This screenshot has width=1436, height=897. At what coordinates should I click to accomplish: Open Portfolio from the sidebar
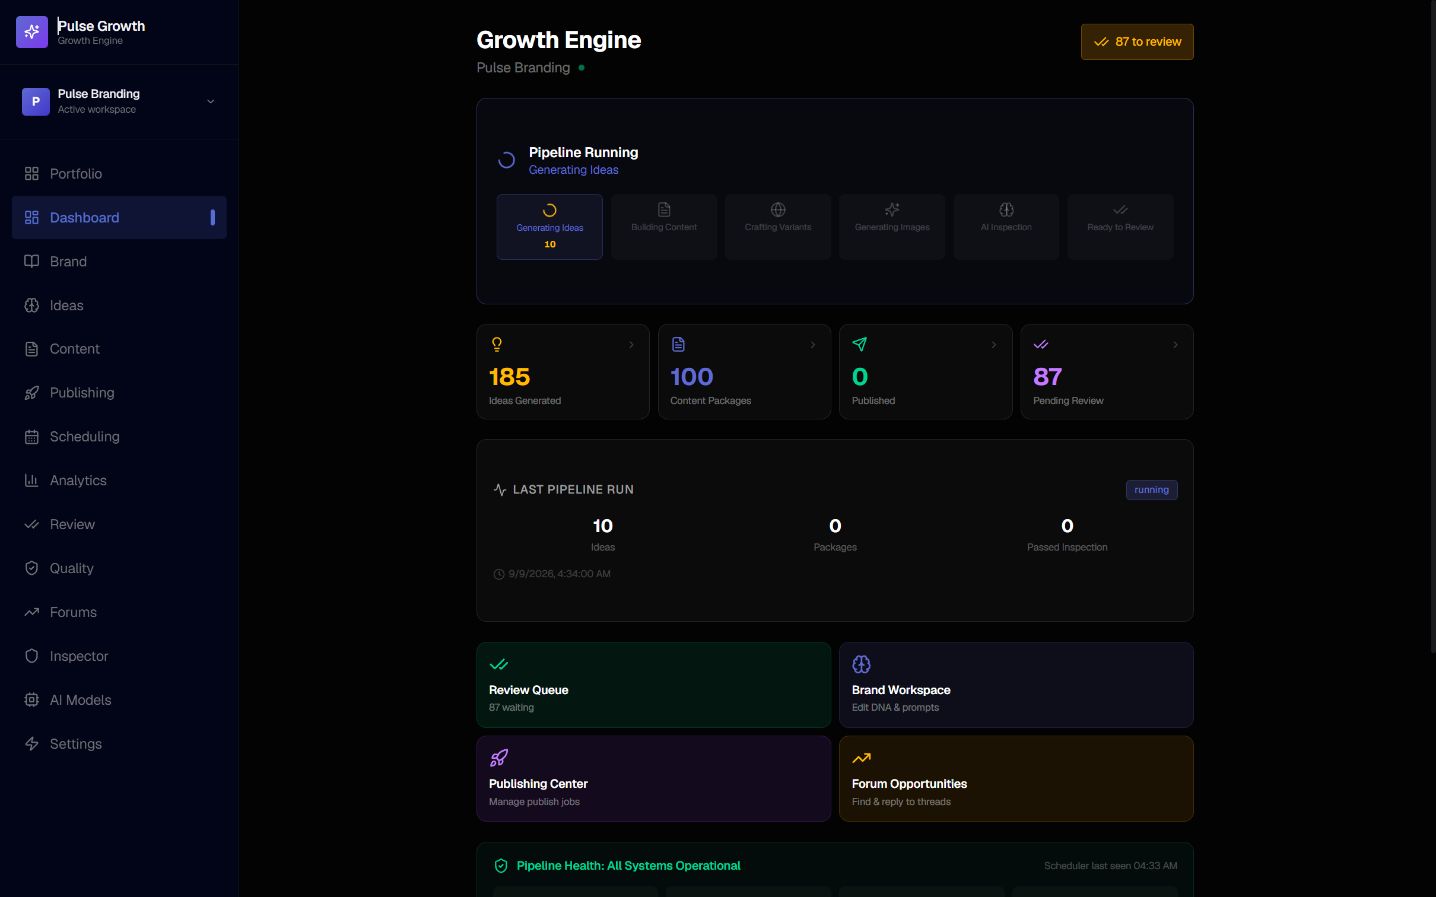pos(119,174)
